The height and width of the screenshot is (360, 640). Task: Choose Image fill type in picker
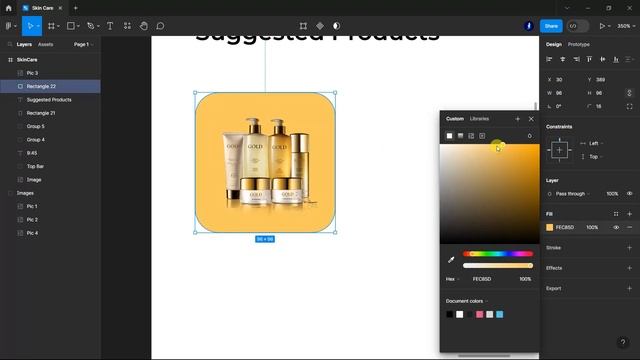point(471,136)
